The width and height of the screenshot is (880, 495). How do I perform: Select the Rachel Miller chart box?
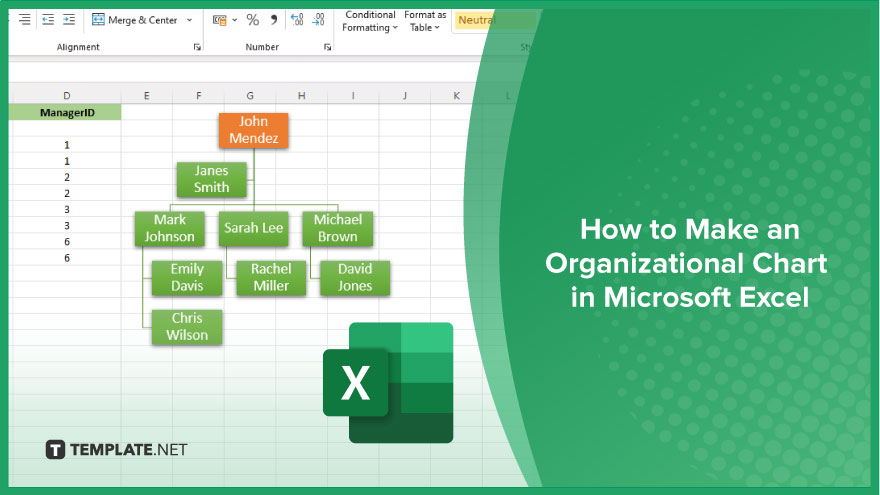[x=271, y=278]
